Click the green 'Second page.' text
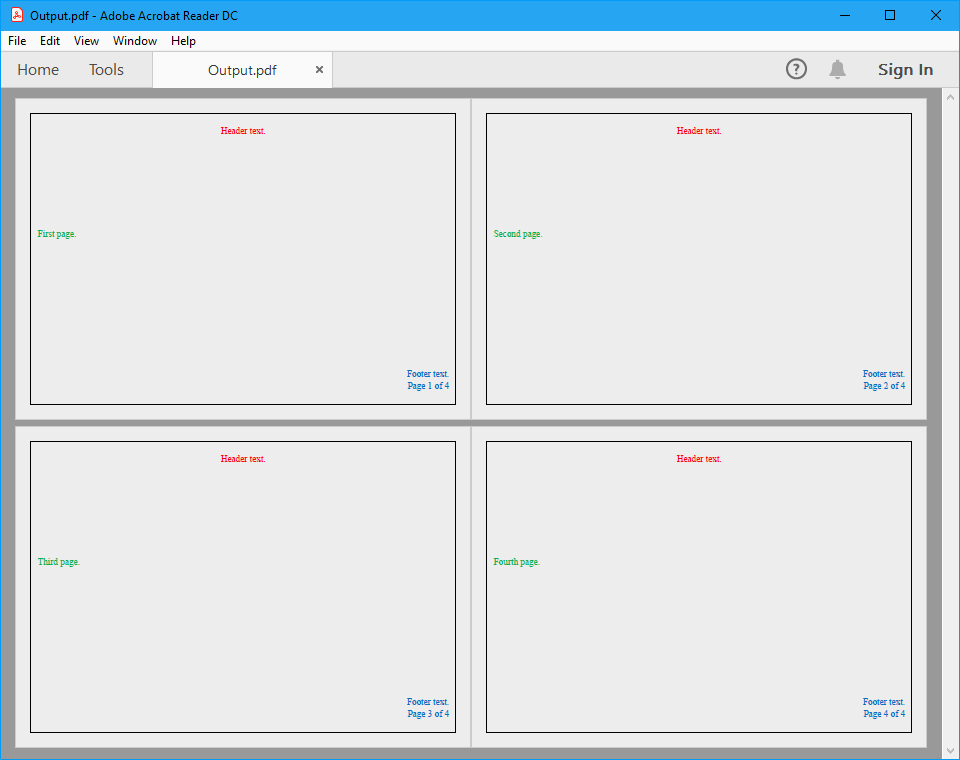This screenshot has width=960, height=760. [518, 234]
